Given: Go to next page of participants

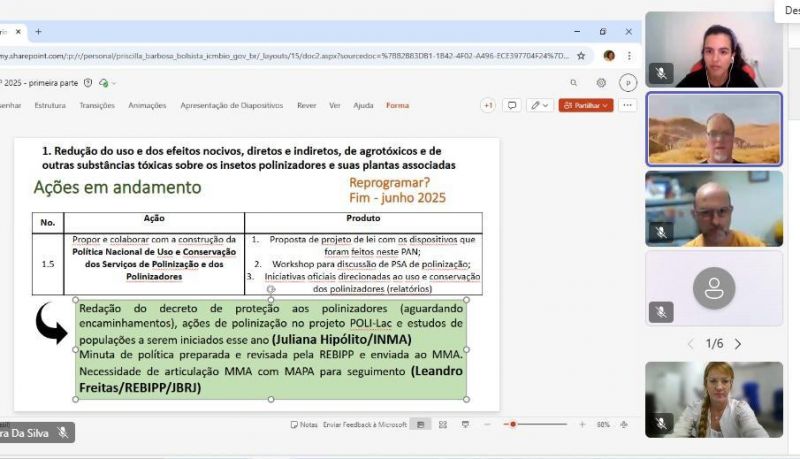Looking at the screenshot, I should click(738, 344).
